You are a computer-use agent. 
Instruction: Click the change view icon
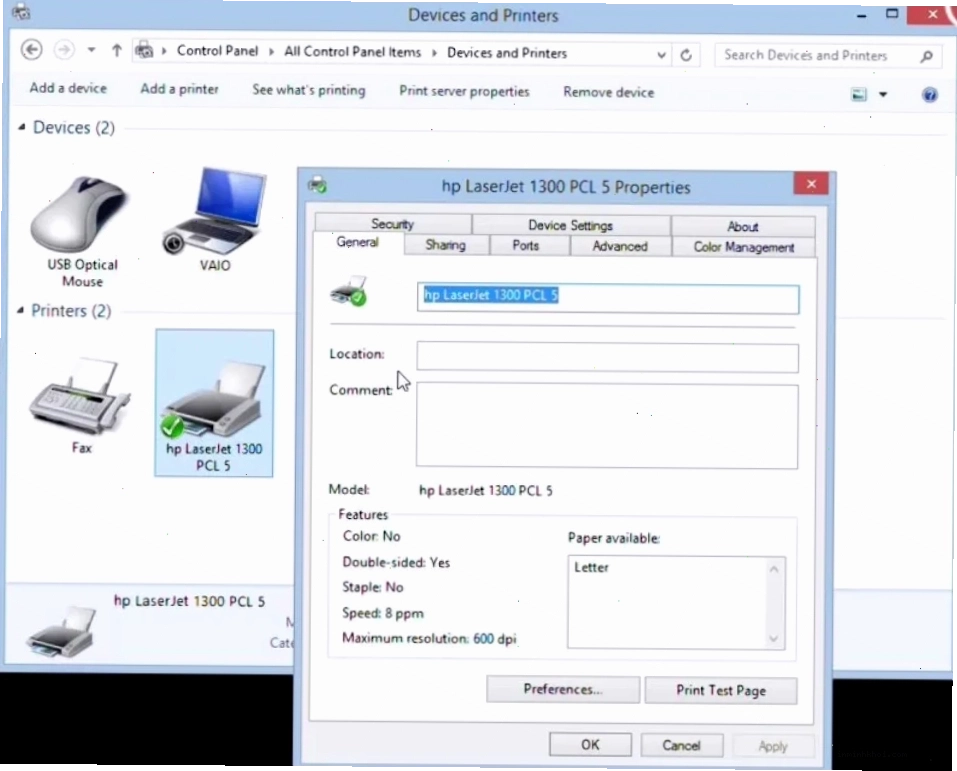(x=859, y=95)
